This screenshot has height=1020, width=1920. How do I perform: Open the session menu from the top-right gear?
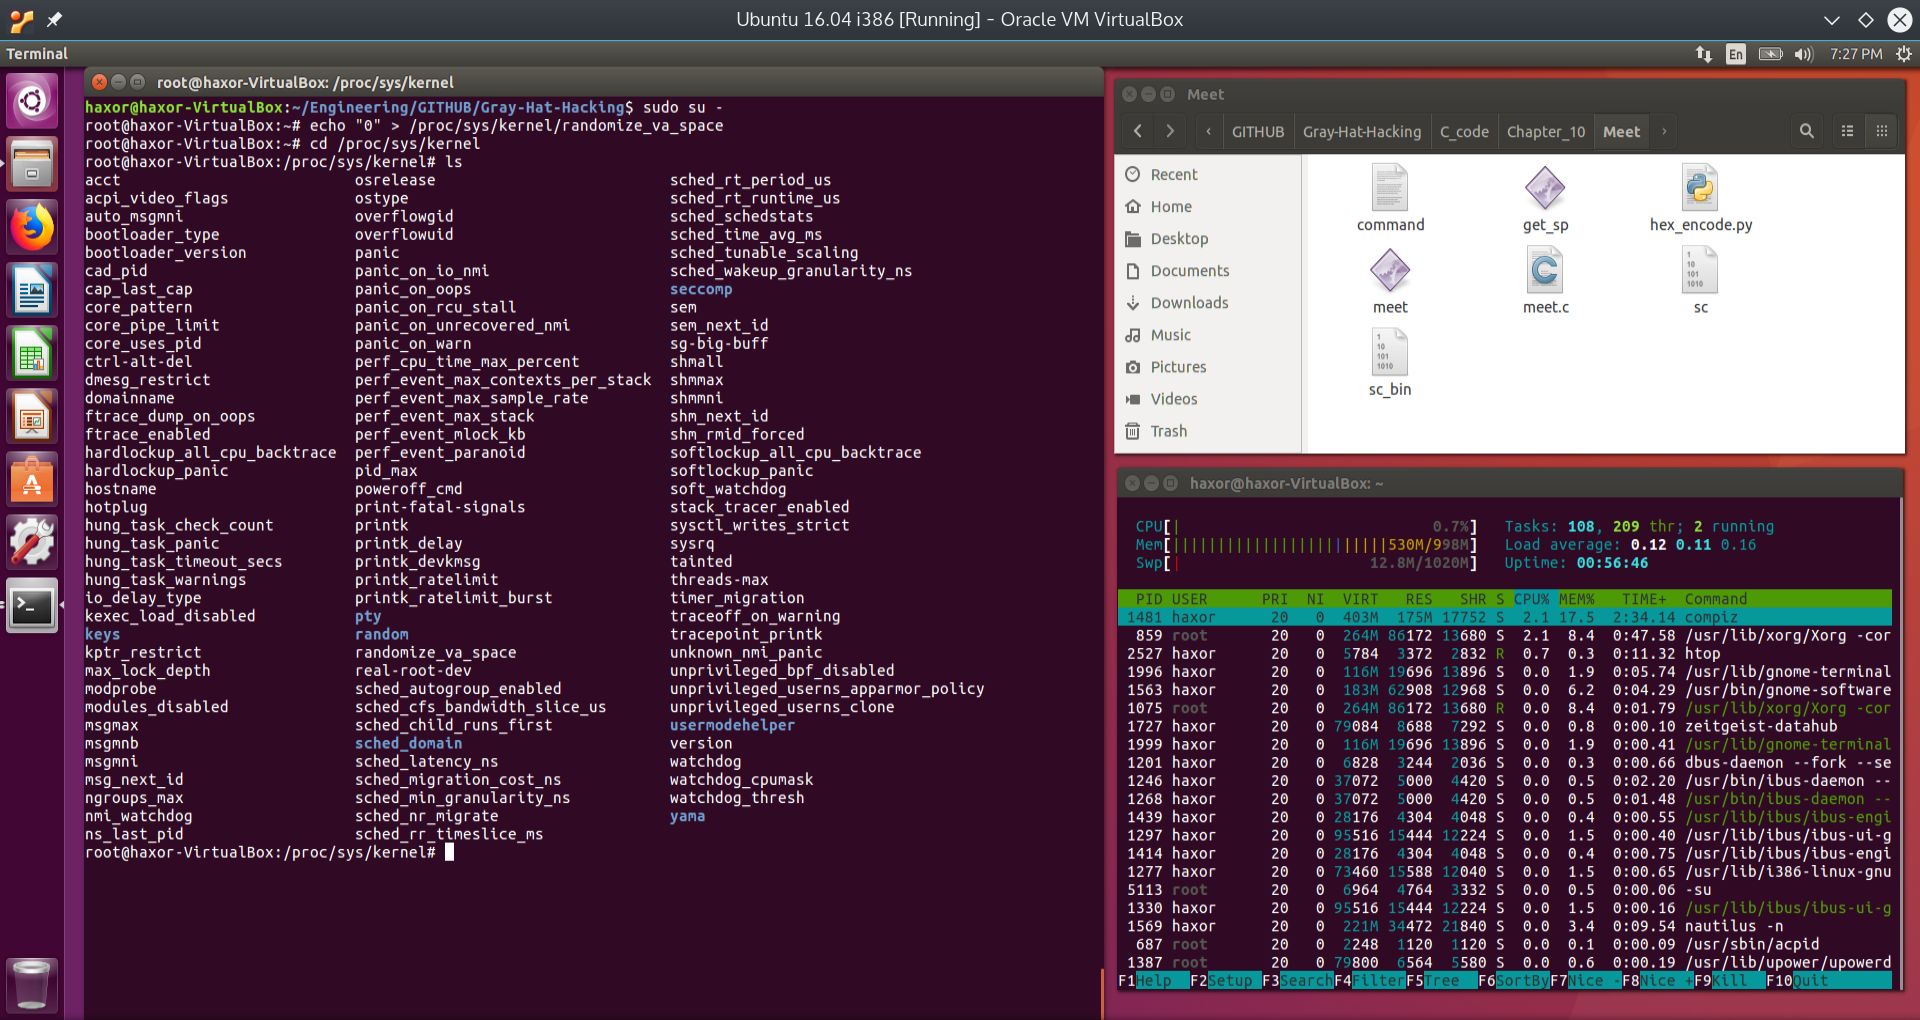[x=1901, y=54]
